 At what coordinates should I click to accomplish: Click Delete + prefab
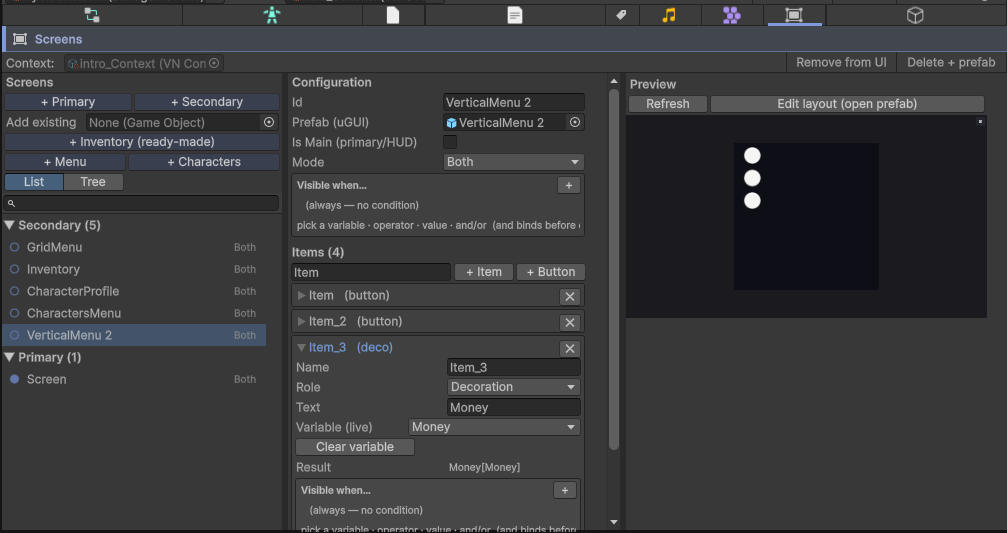click(x=951, y=62)
